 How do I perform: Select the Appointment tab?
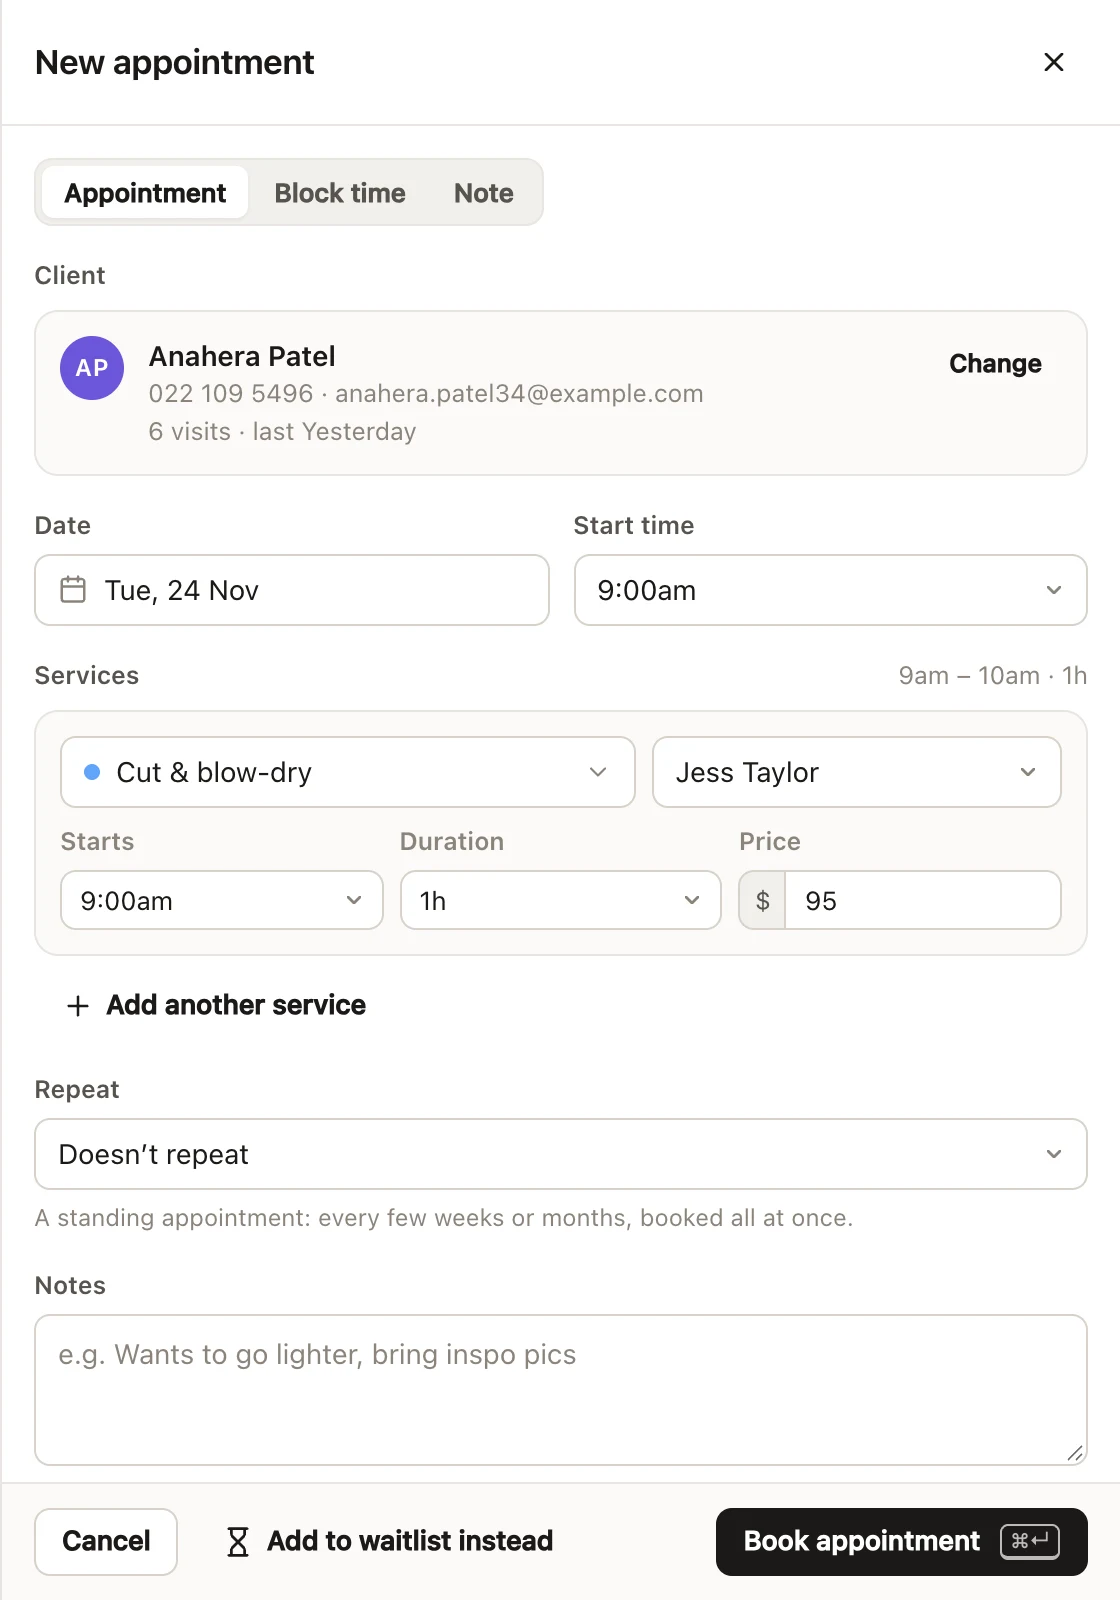point(145,192)
